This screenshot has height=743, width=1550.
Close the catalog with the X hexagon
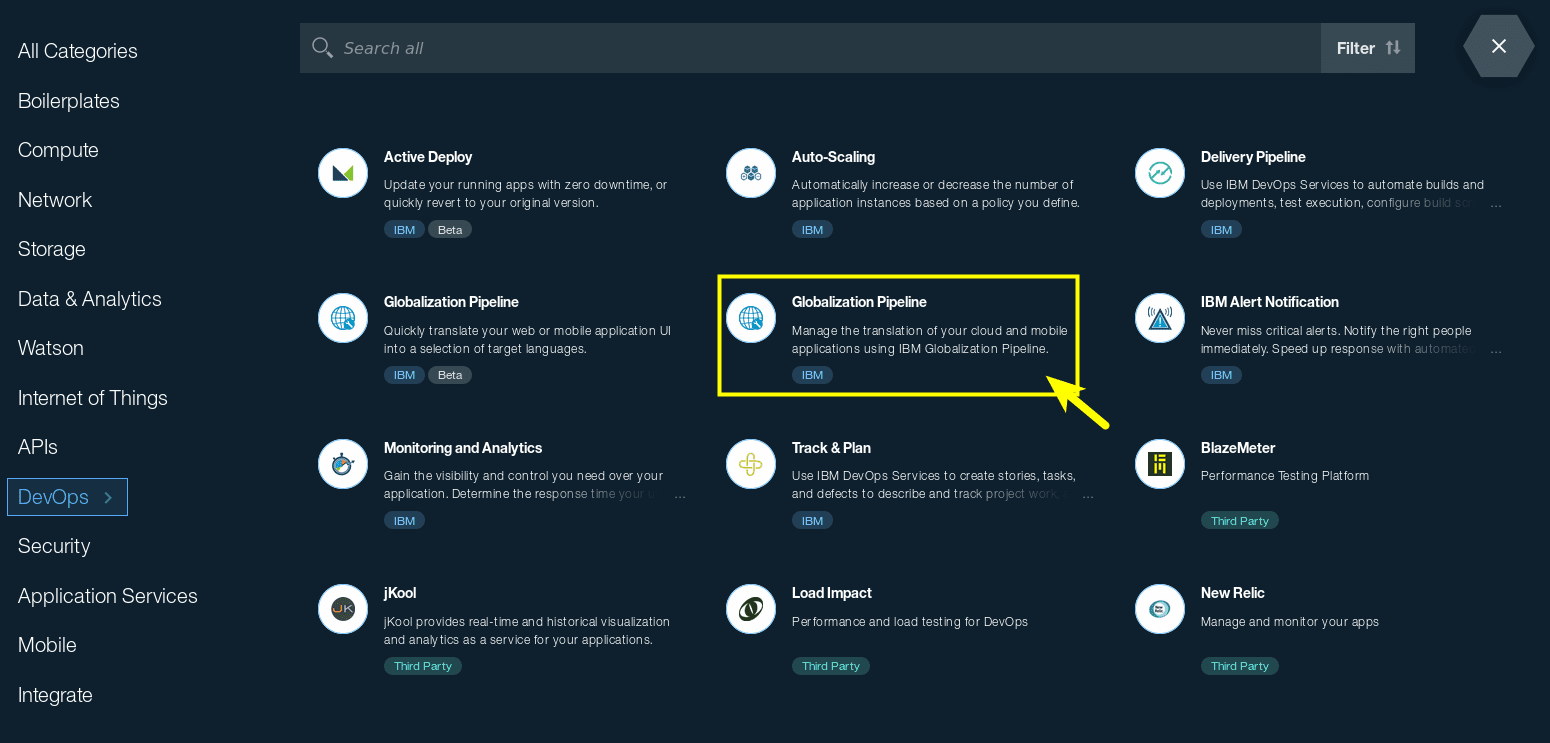[x=1498, y=46]
